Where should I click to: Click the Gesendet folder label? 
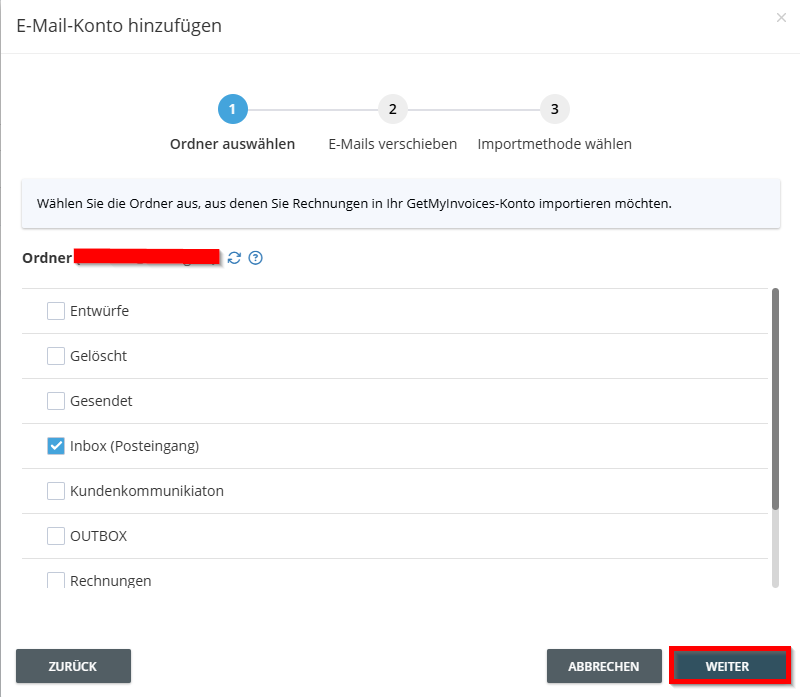pos(101,401)
